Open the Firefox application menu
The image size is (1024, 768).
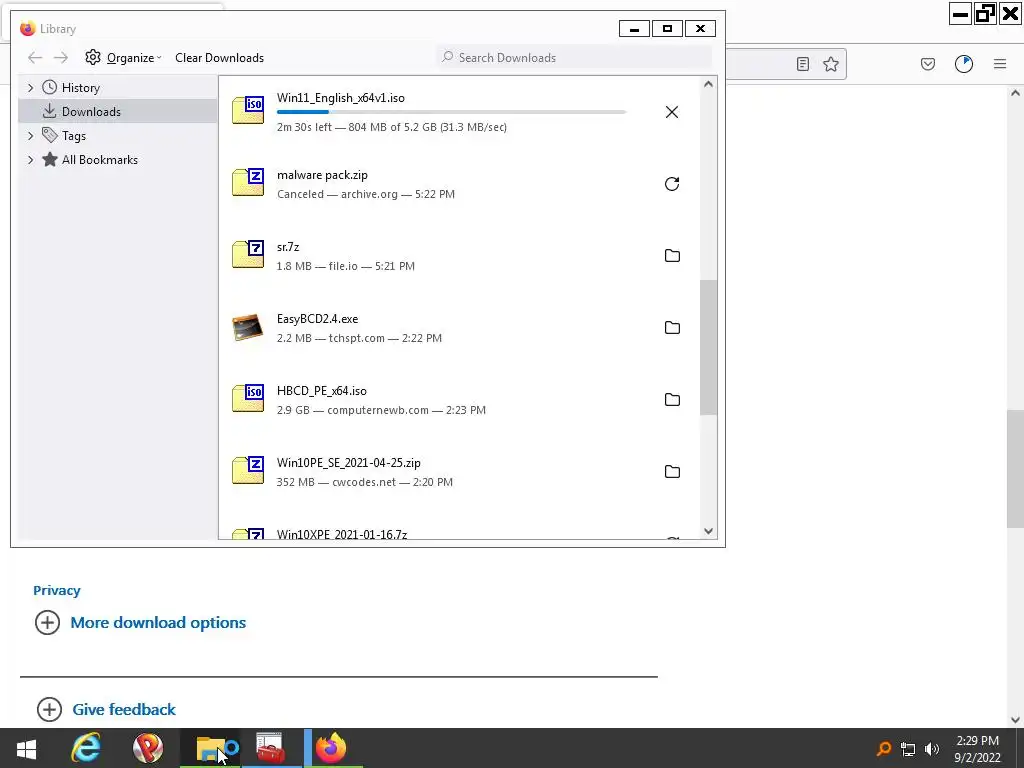pyautogui.click(x=1000, y=64)
